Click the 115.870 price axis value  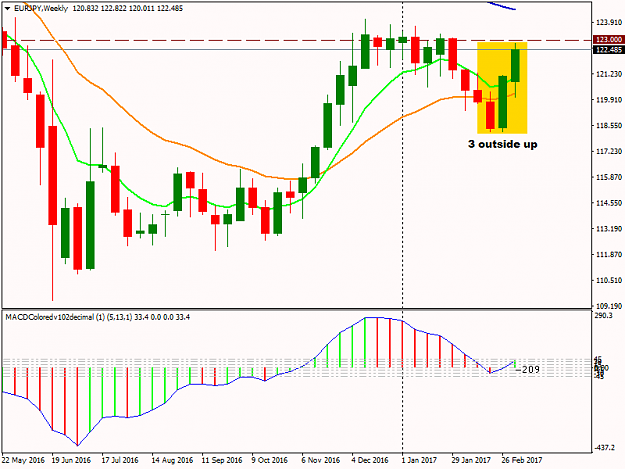click(x=609, y=177)
